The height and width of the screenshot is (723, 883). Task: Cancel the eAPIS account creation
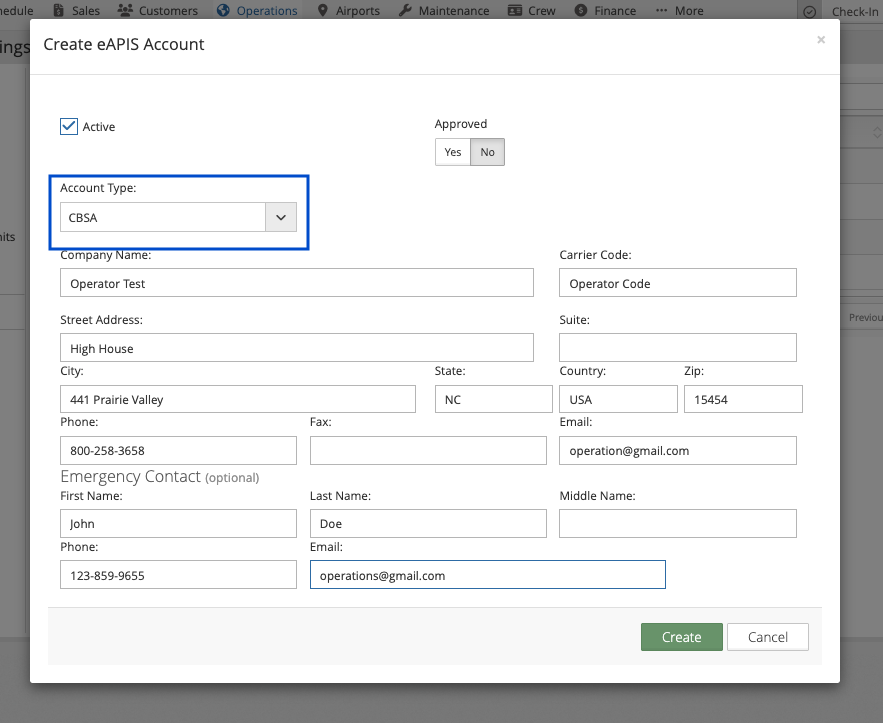767,637
